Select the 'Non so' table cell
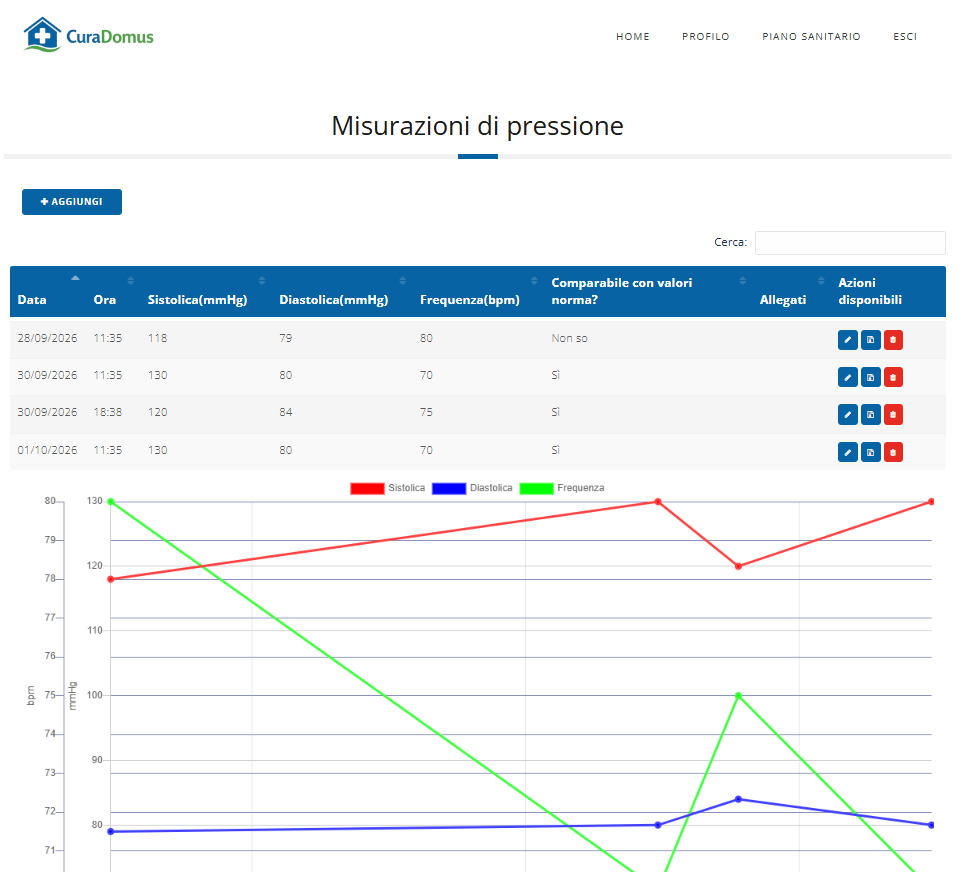 coord(569,338)
